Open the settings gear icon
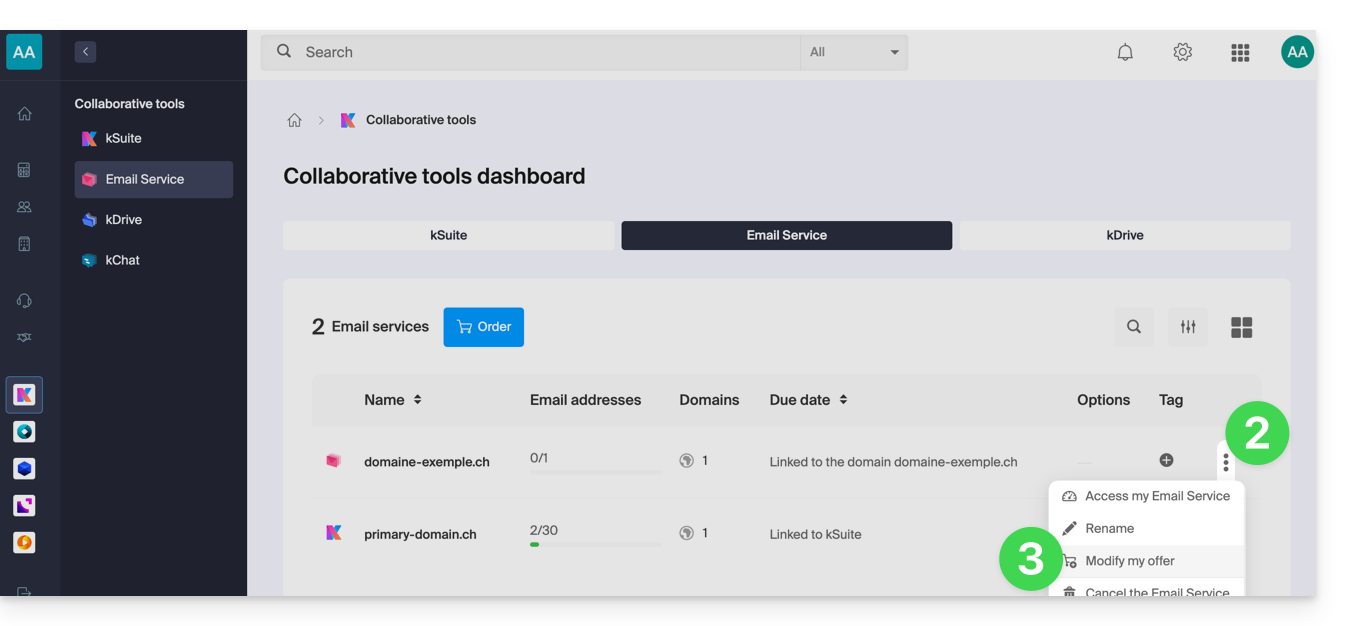The height and width of the screenshot is (626, 1346). click(1182, 52)
